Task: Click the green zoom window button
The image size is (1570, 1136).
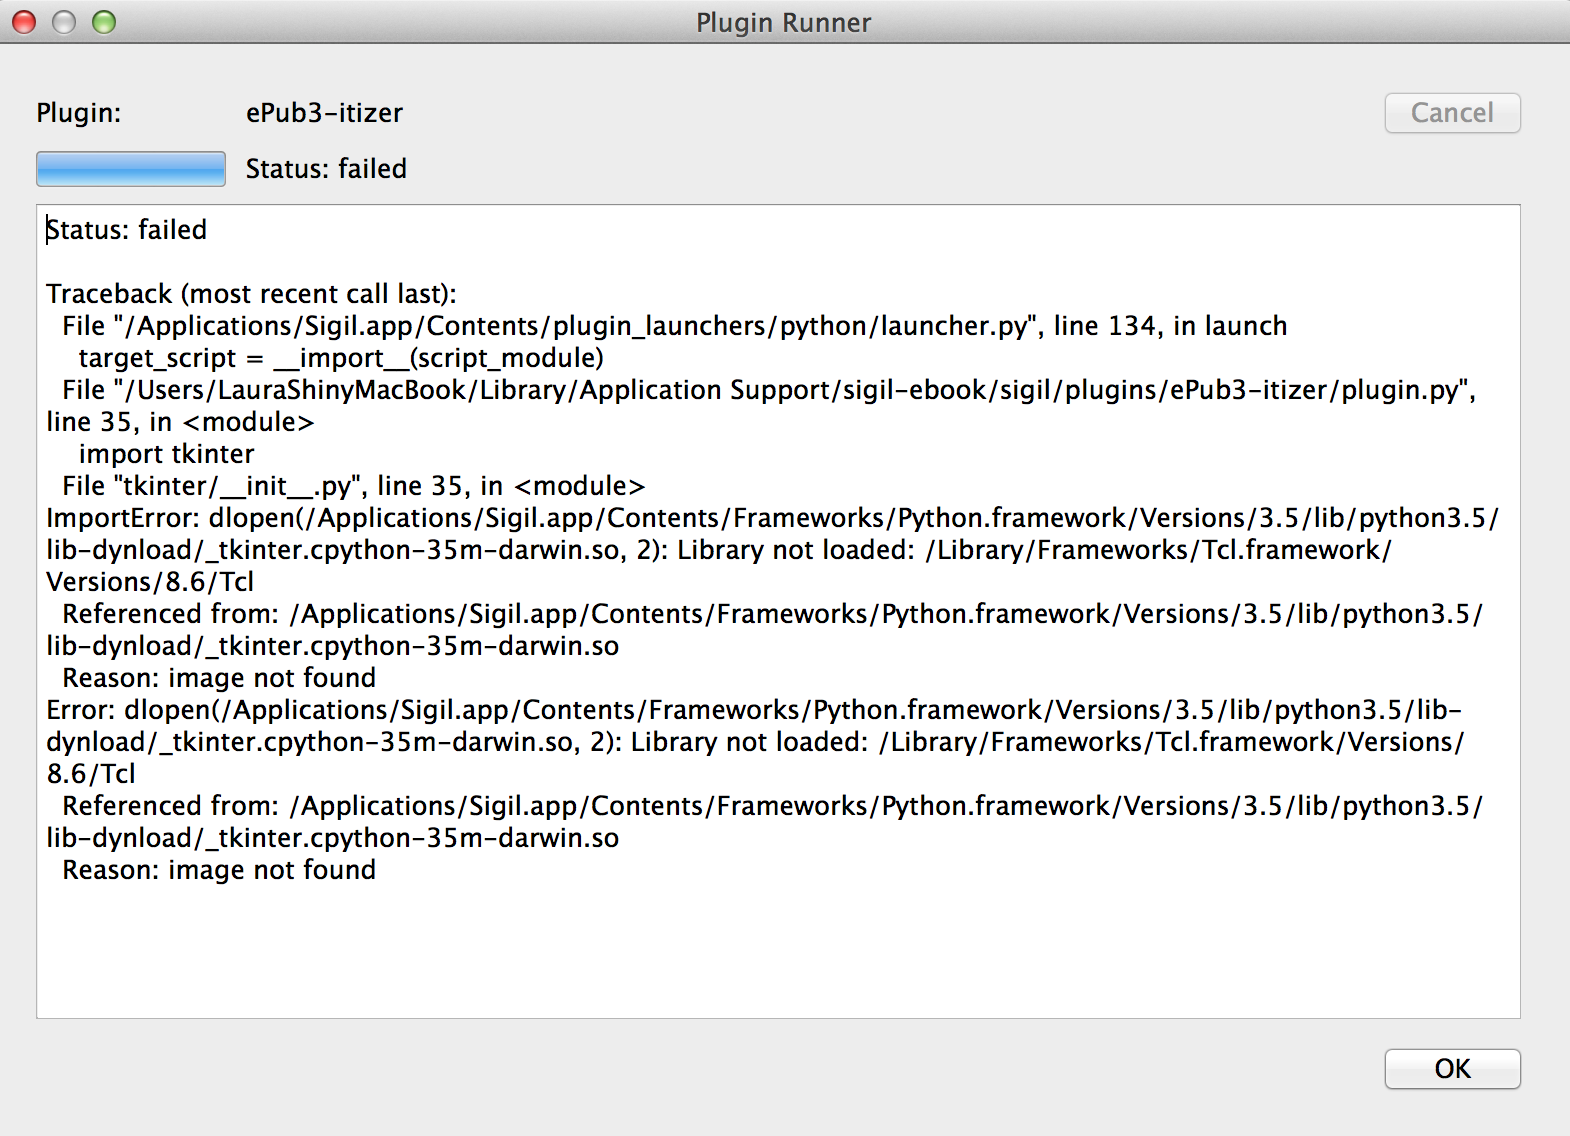Action: click(x=104, y=22)
